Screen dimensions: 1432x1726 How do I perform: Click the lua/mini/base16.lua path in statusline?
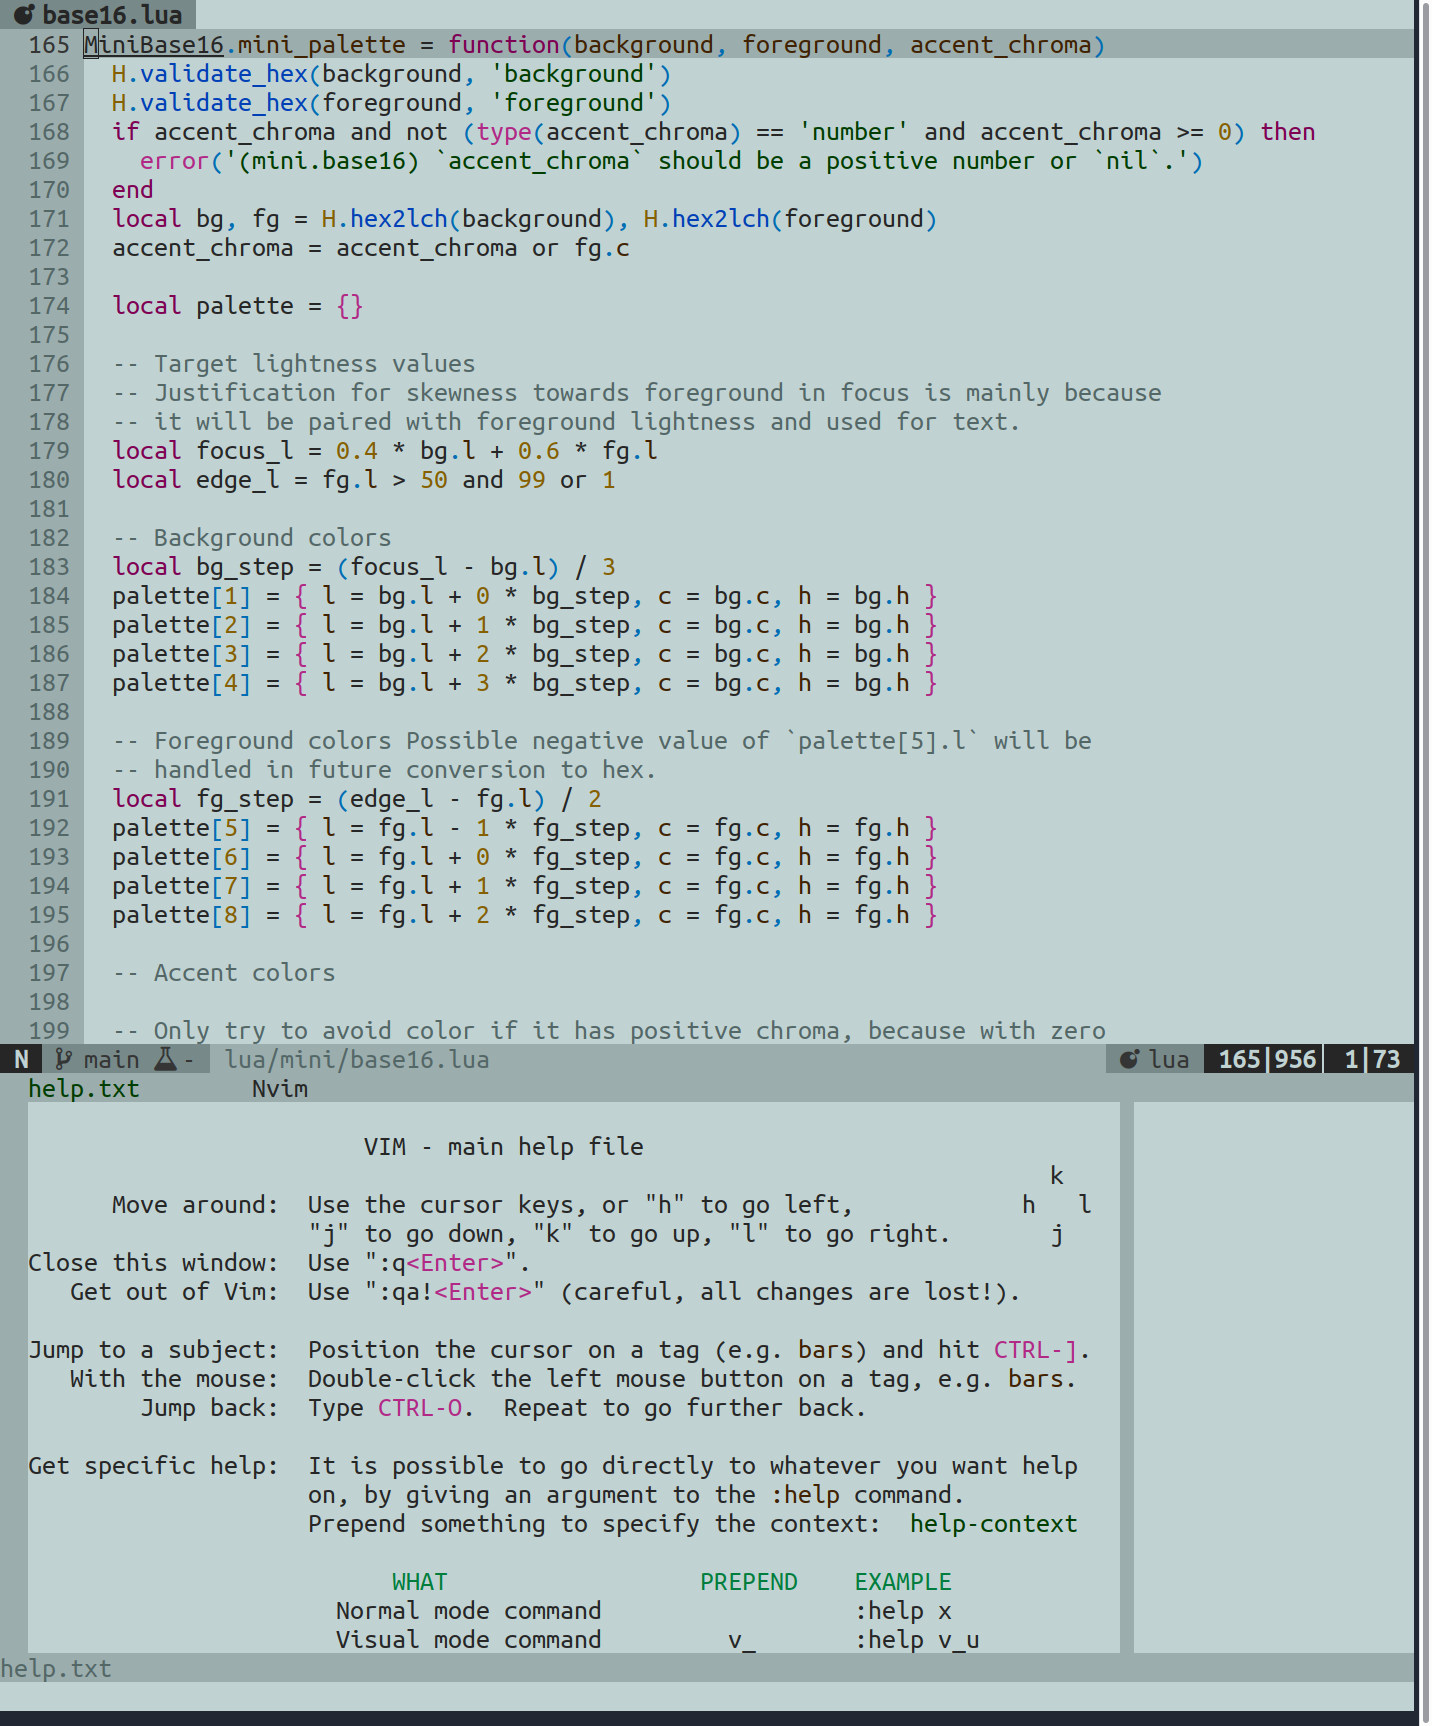pos(357,1059)
